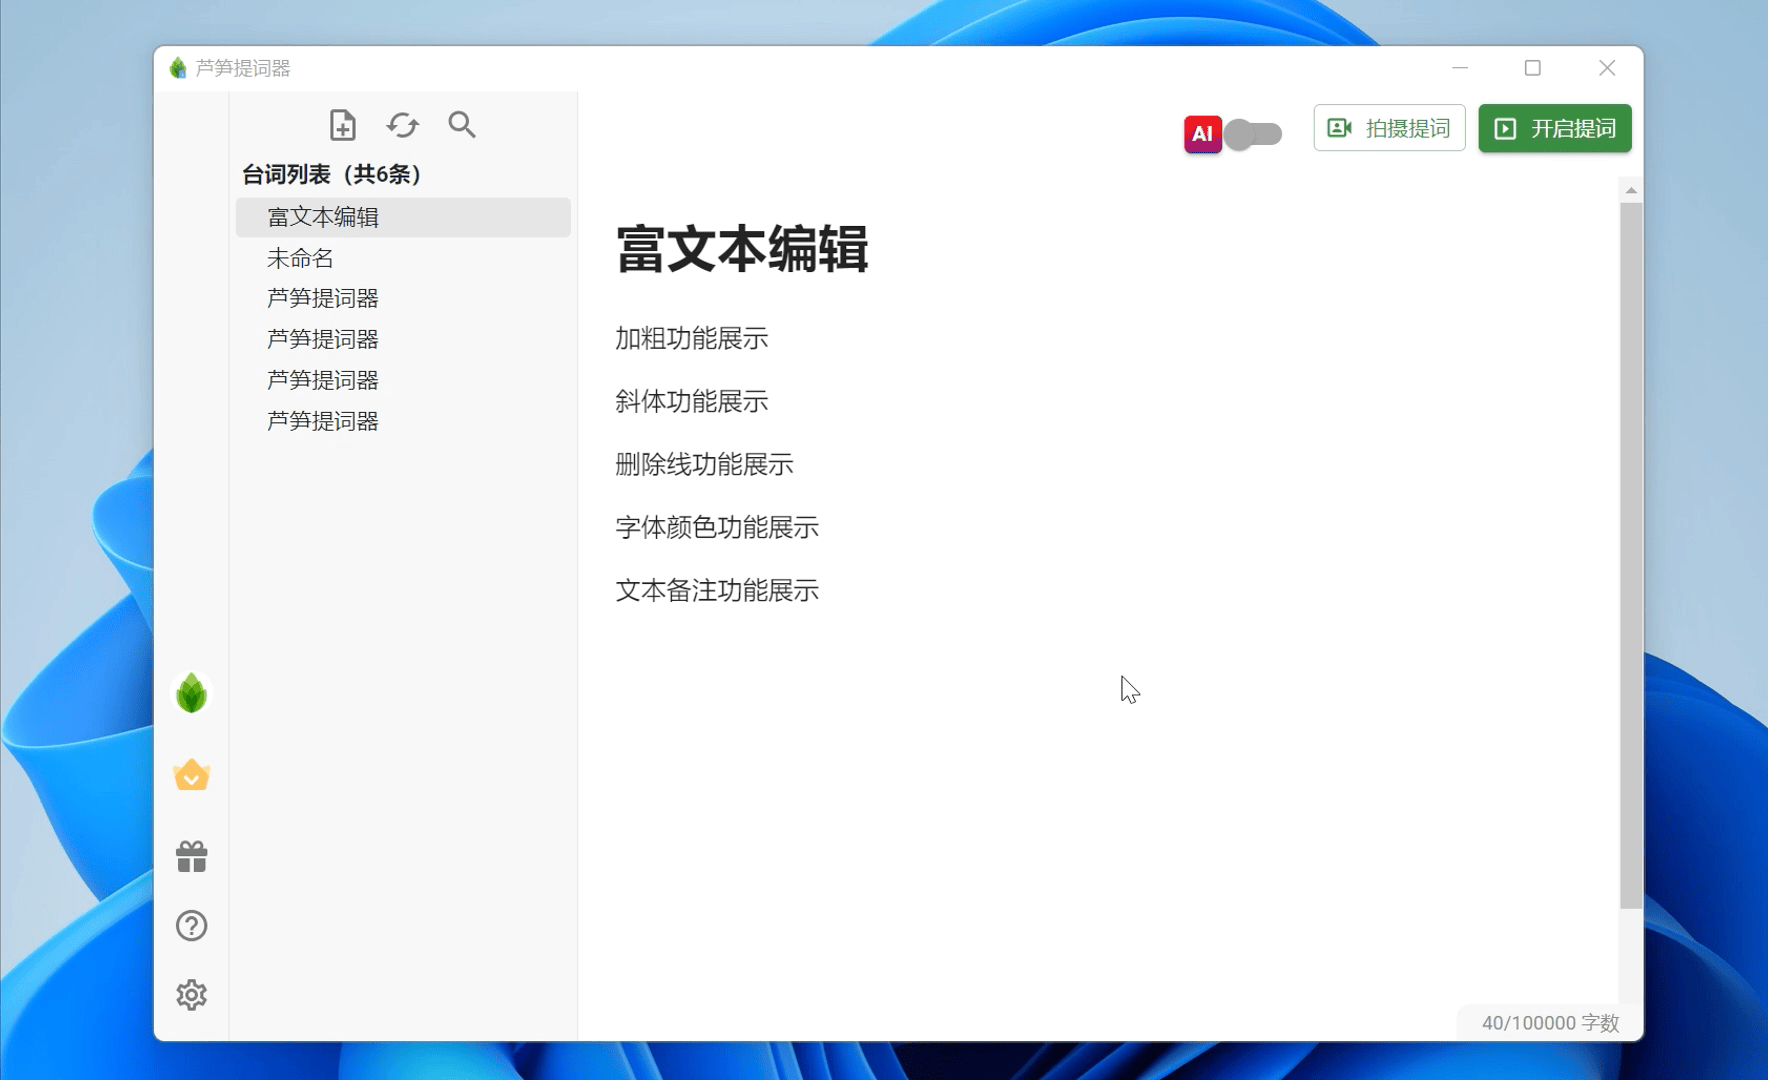Open rewards with the gift icon

click(190, 855)
